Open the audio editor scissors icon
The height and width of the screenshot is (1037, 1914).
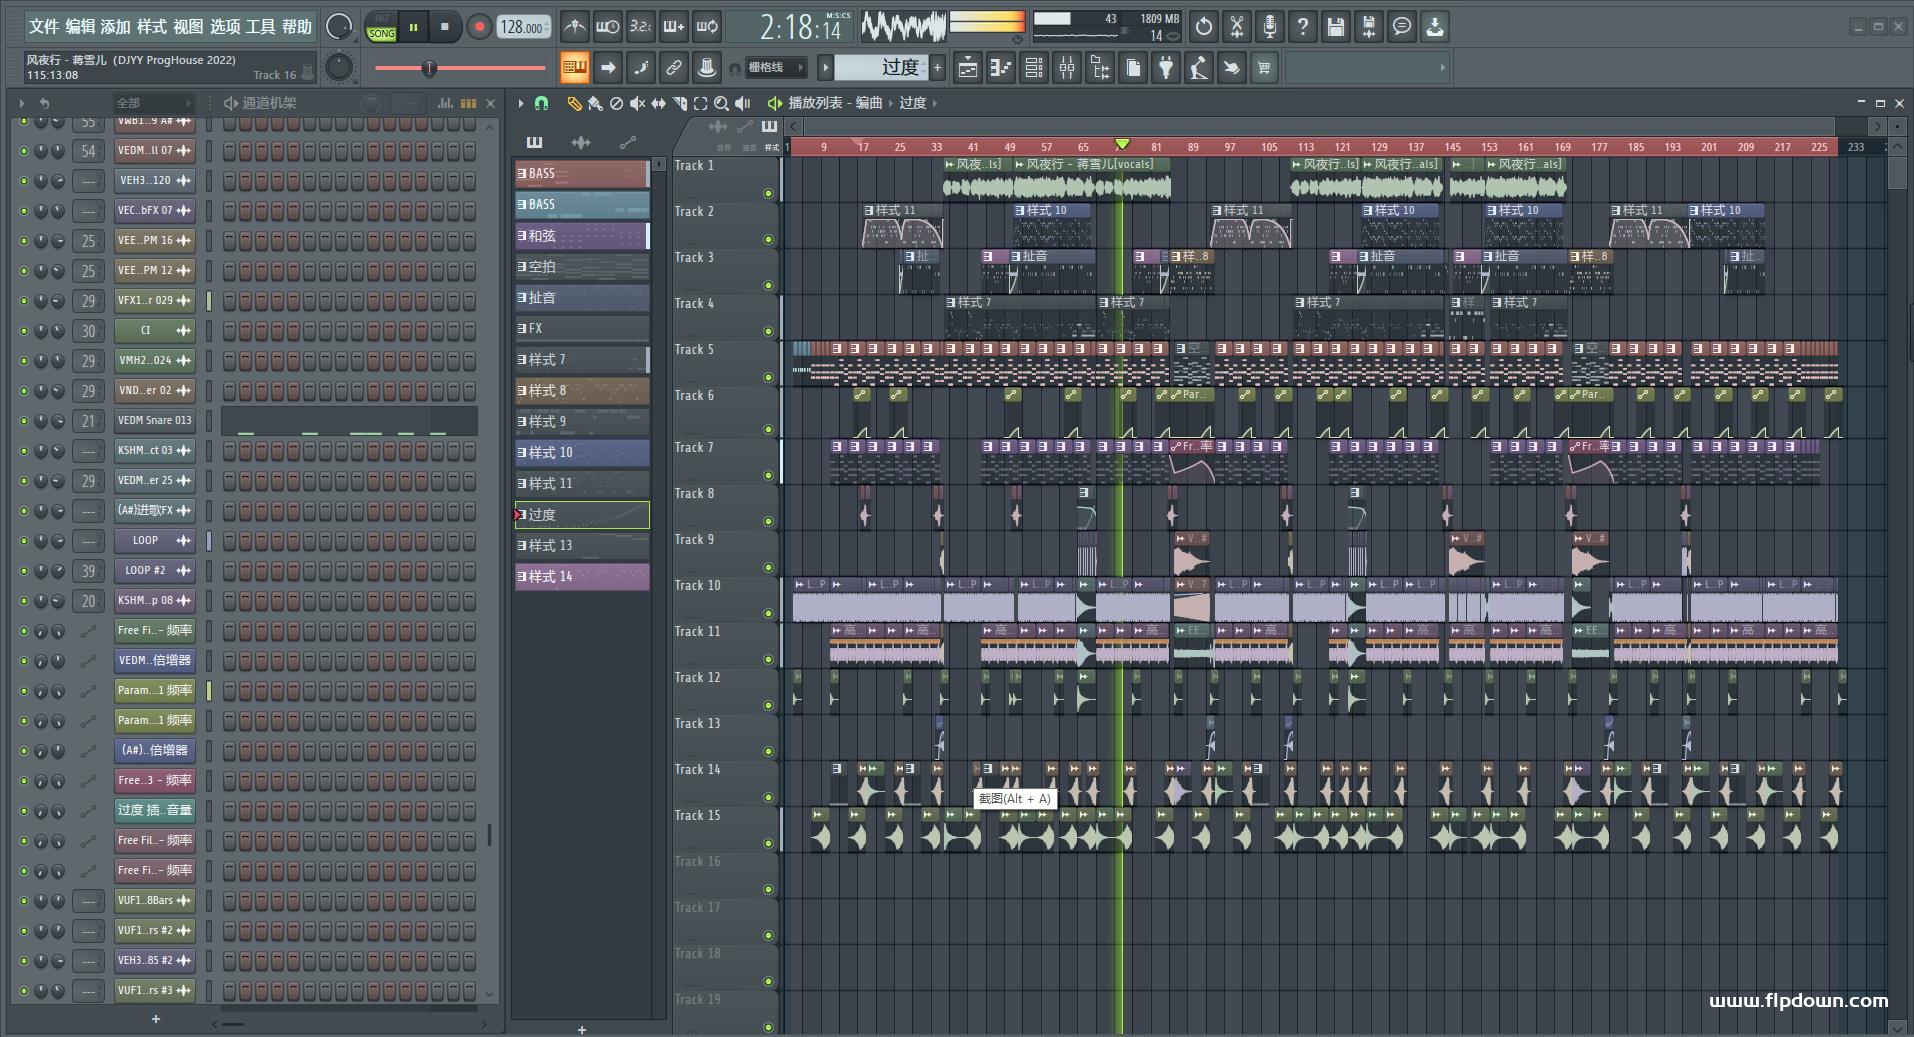click(1237, 27)
